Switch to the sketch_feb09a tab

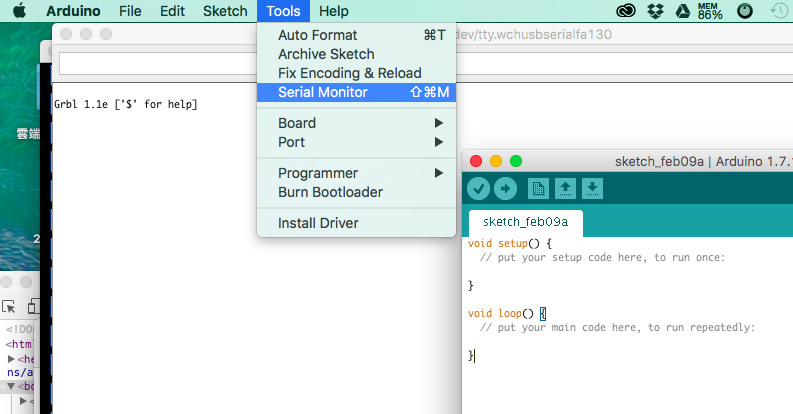525,222
